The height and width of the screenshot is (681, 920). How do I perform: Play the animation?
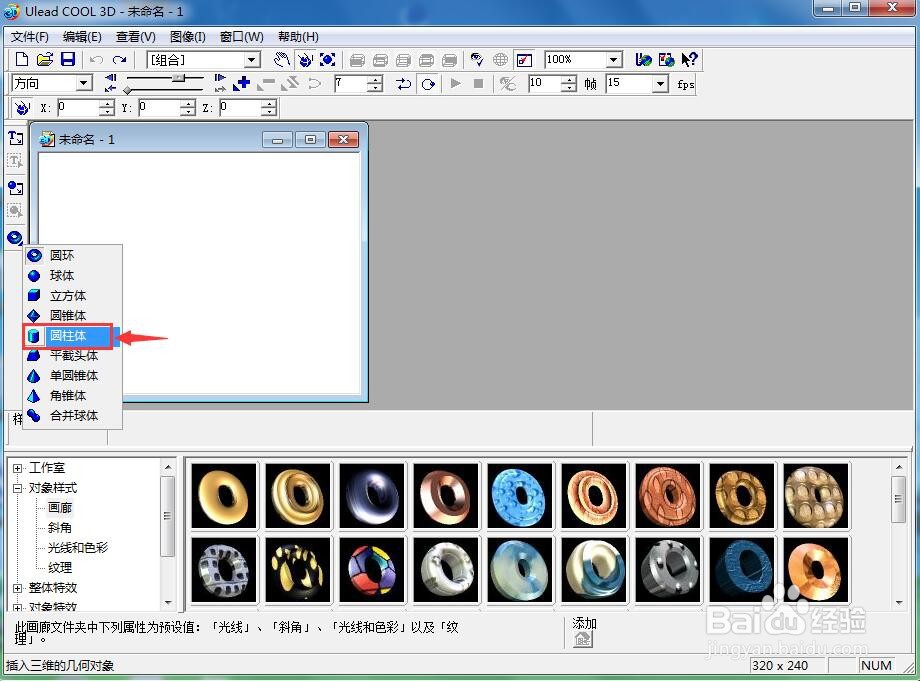[x=455, y=83]
